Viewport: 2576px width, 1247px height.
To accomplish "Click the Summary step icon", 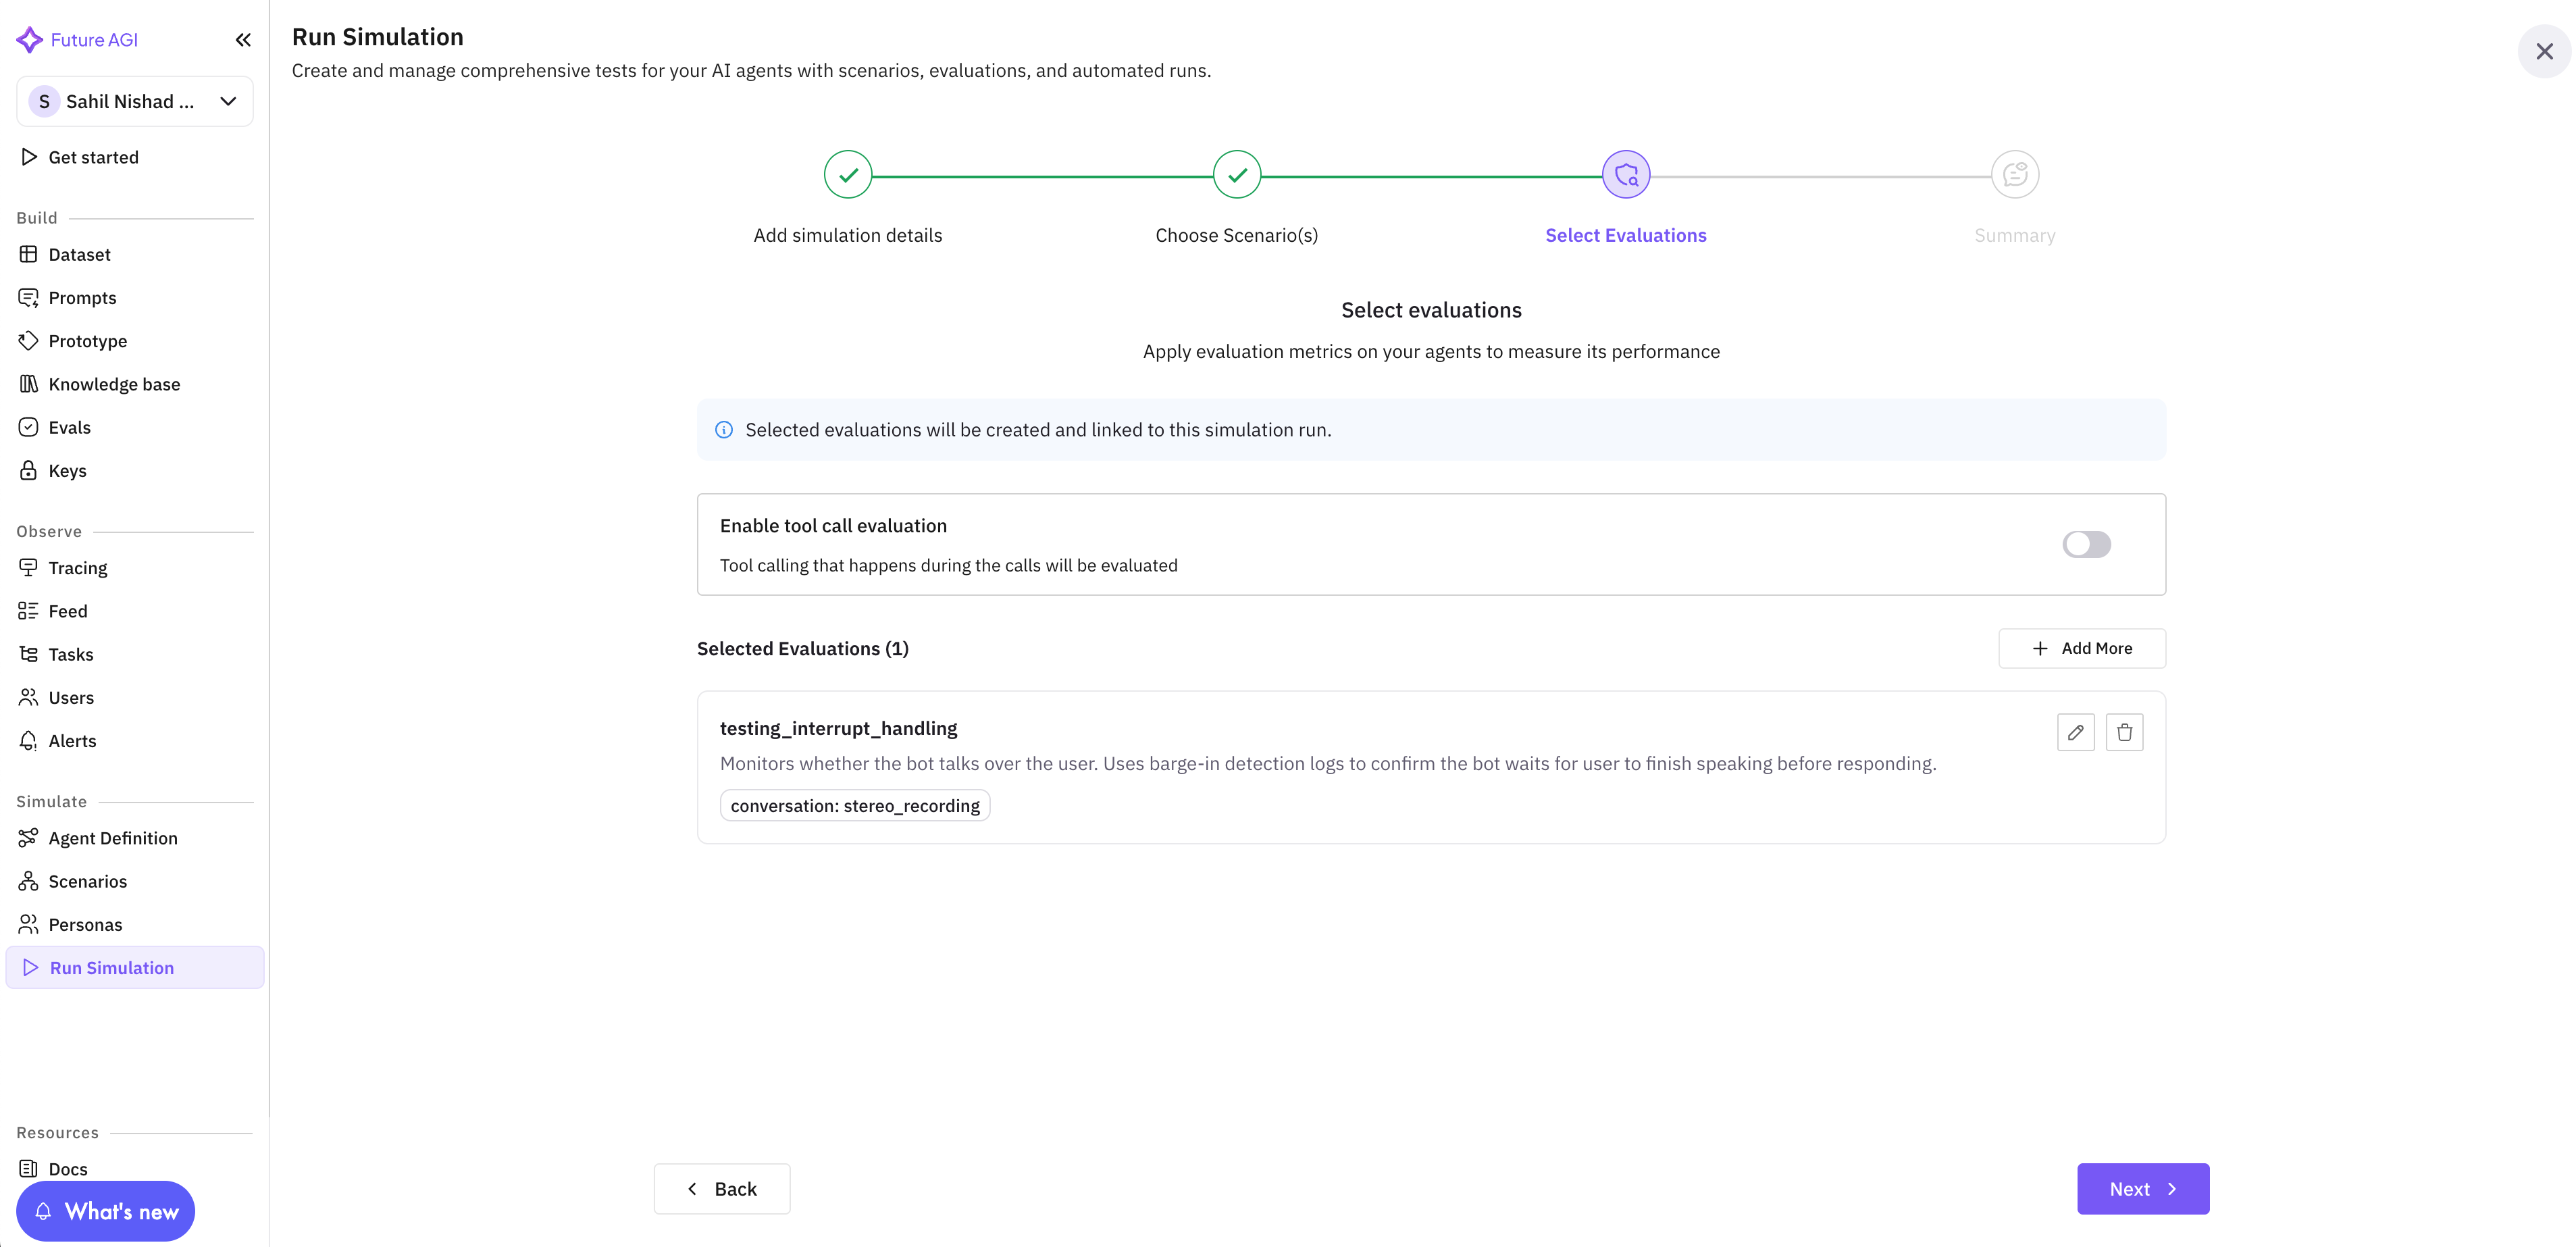I will point(2014,175).
